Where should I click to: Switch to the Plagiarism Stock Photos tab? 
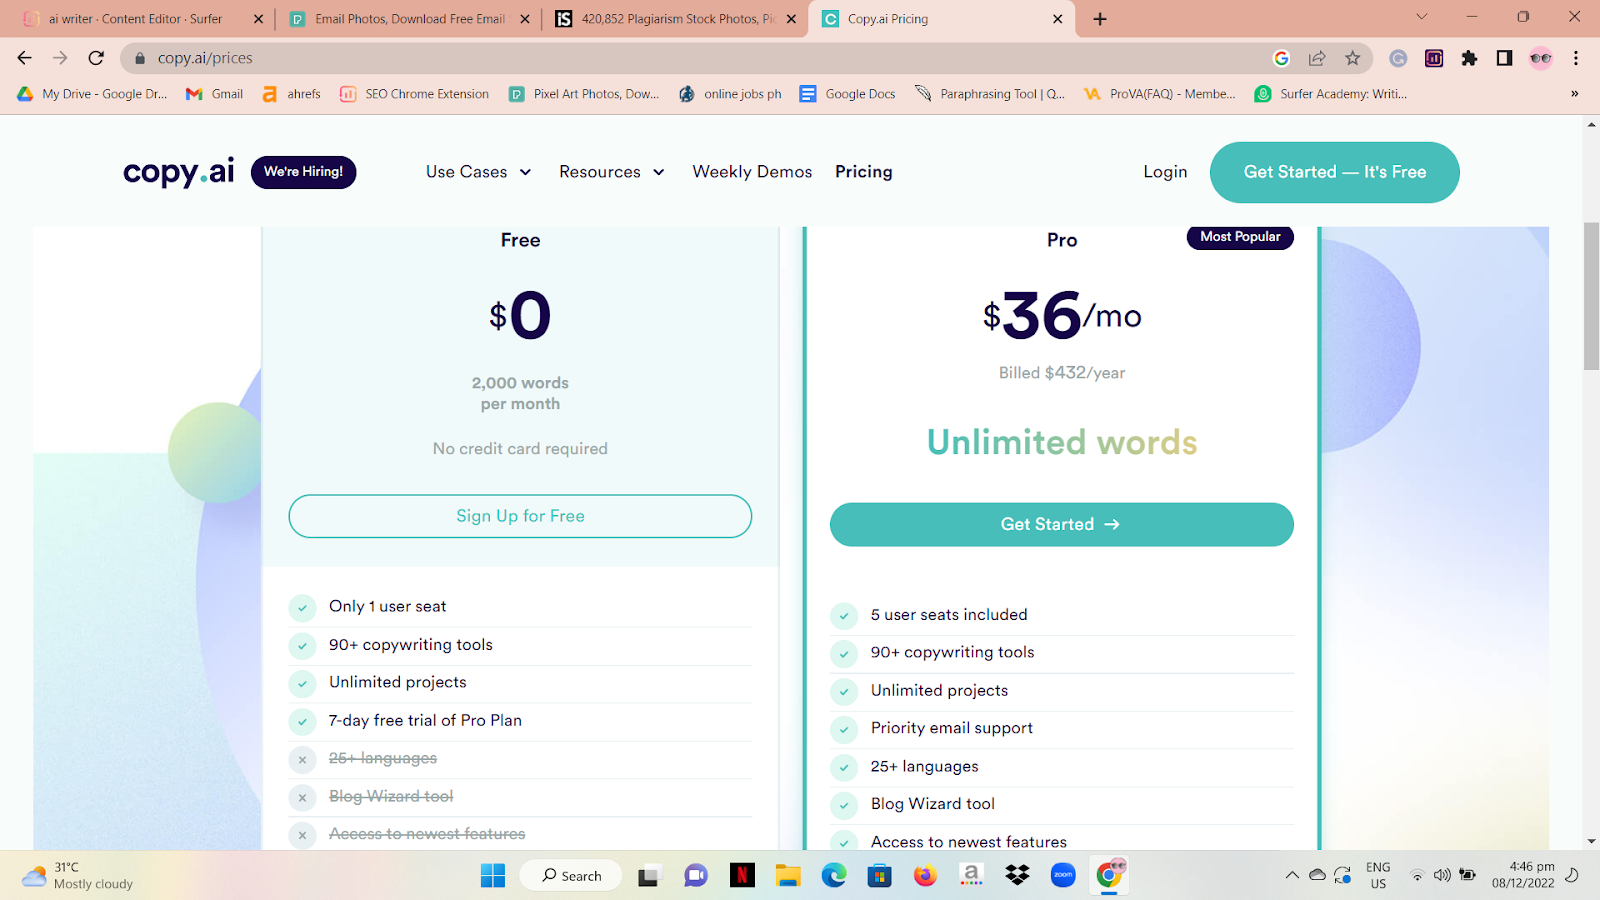676,19
